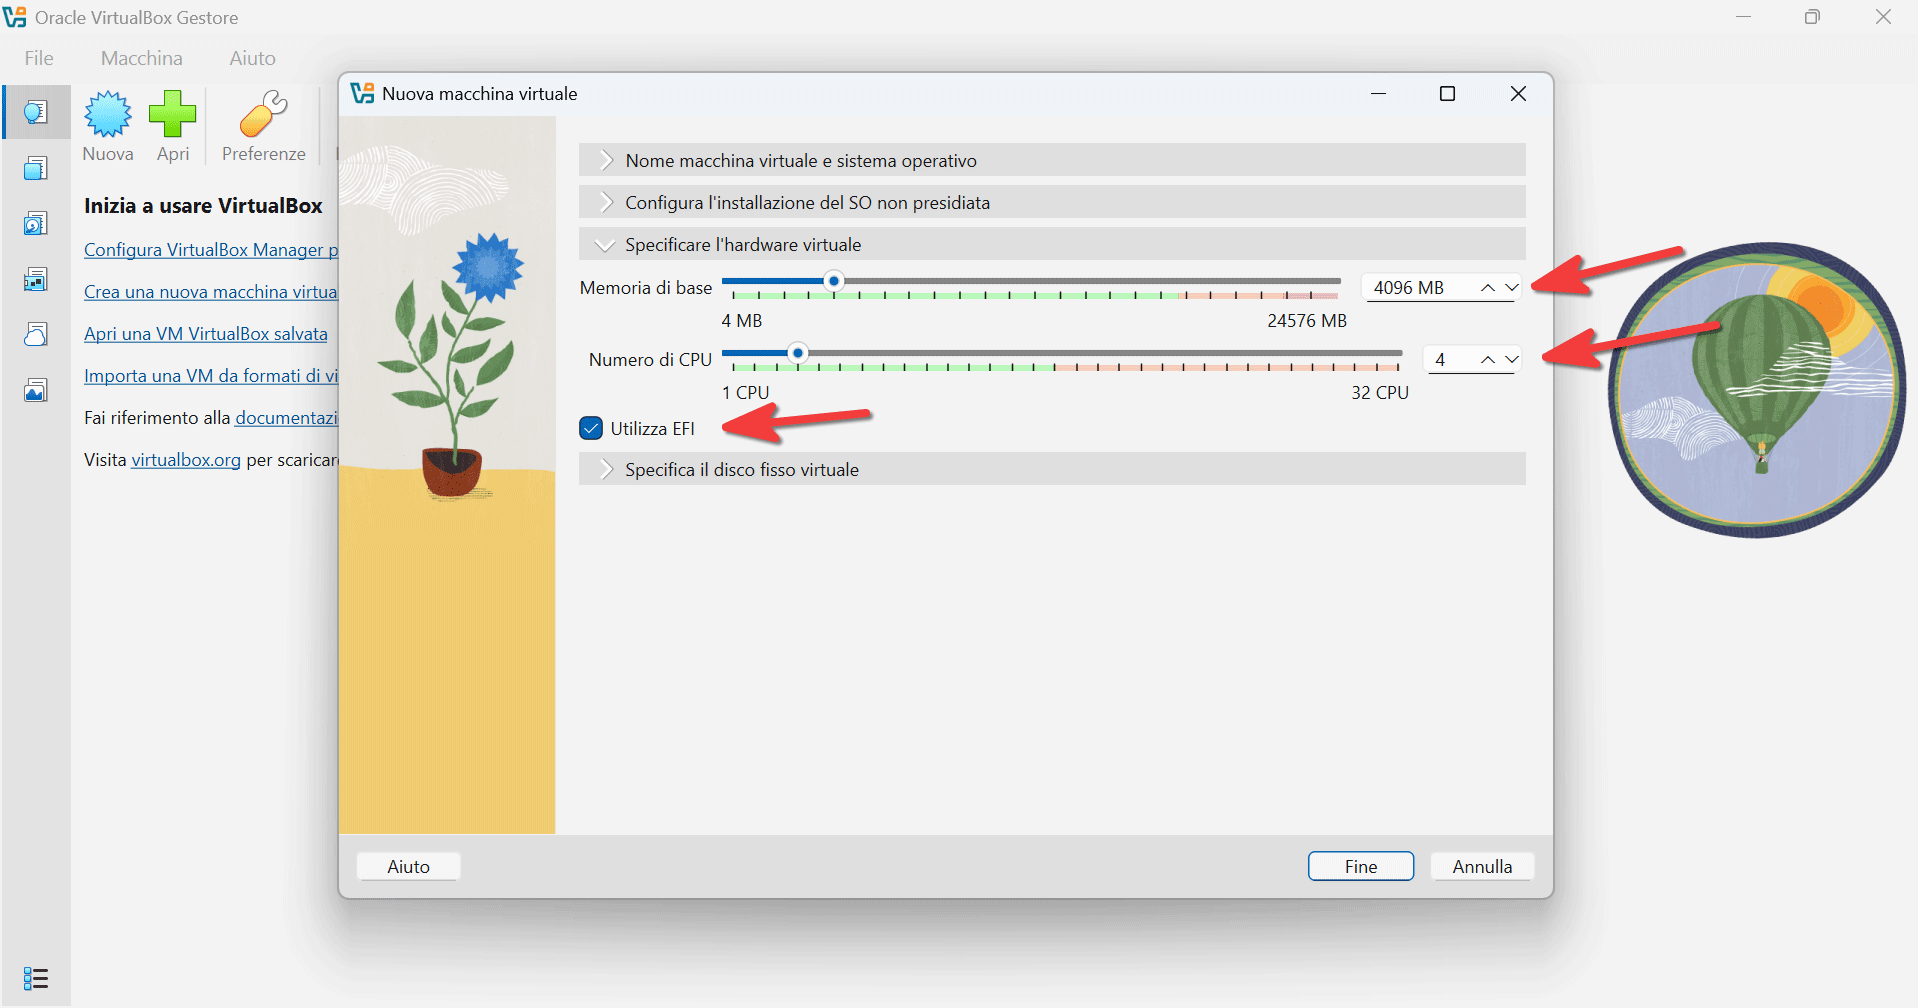Select the fifth sidebar icon
Viewport: 1918px width, 1008px height.
tap(36, 334)
